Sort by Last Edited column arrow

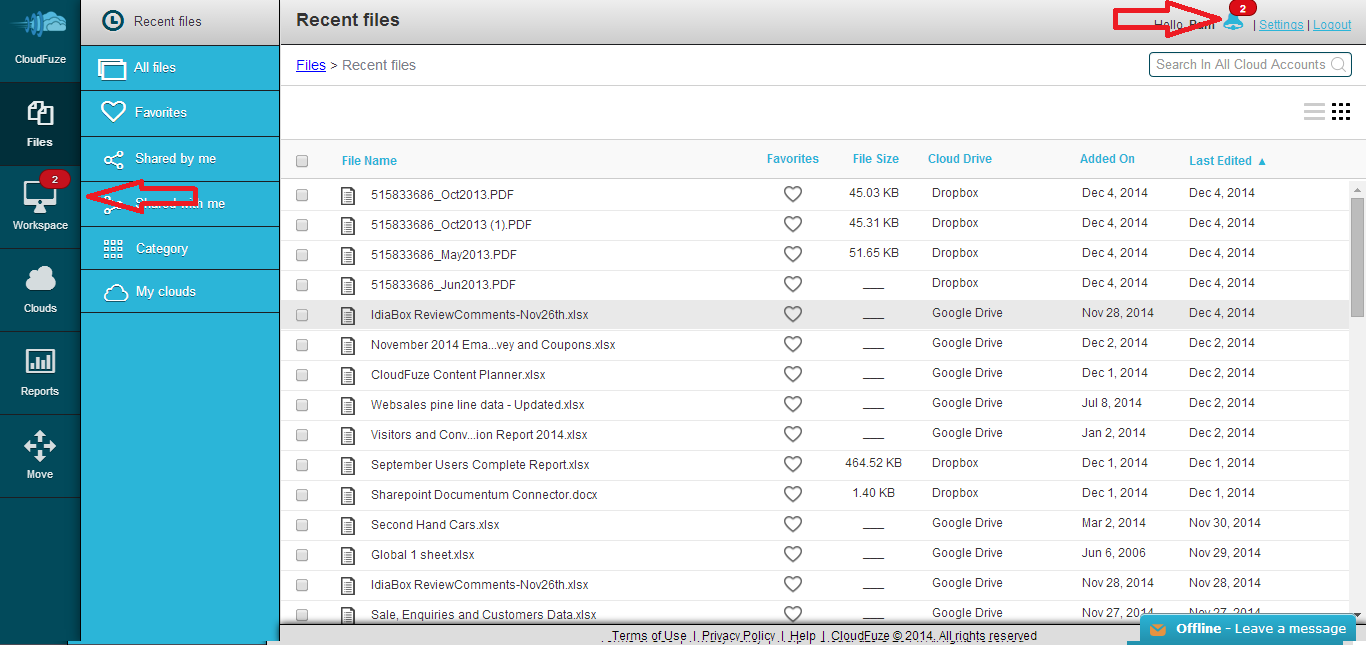coord(1262,161)
